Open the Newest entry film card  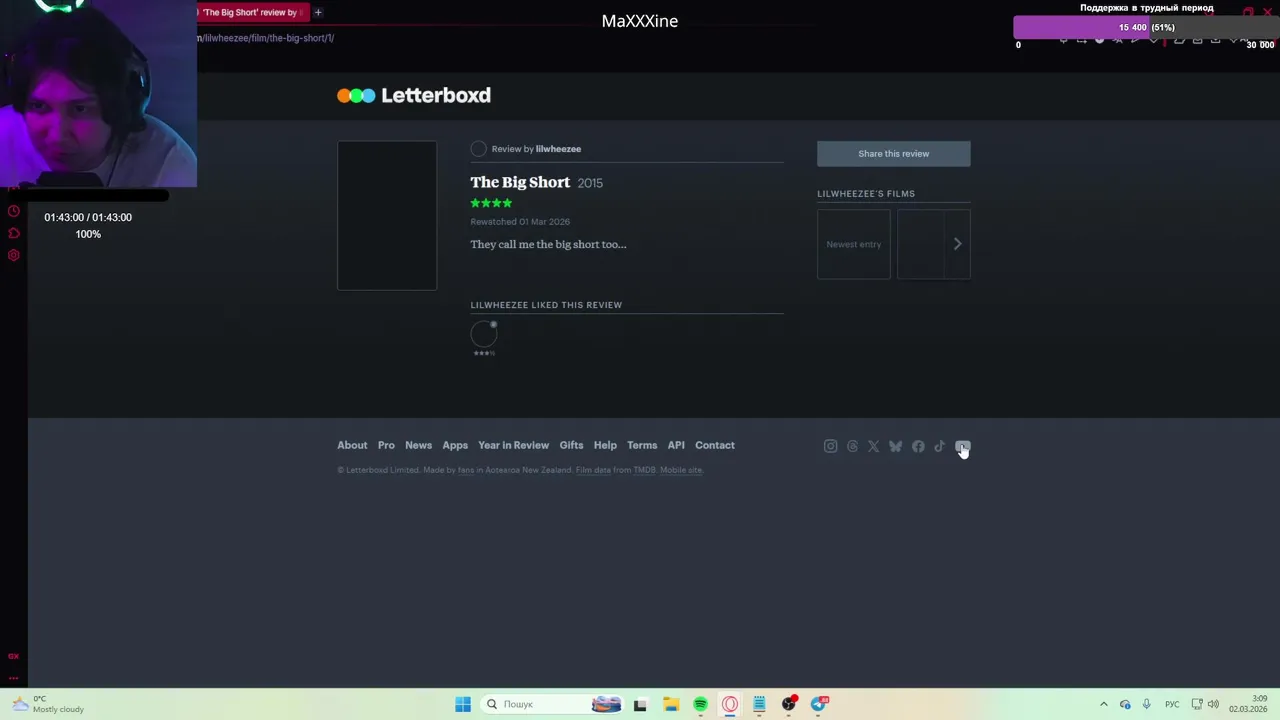854,244
